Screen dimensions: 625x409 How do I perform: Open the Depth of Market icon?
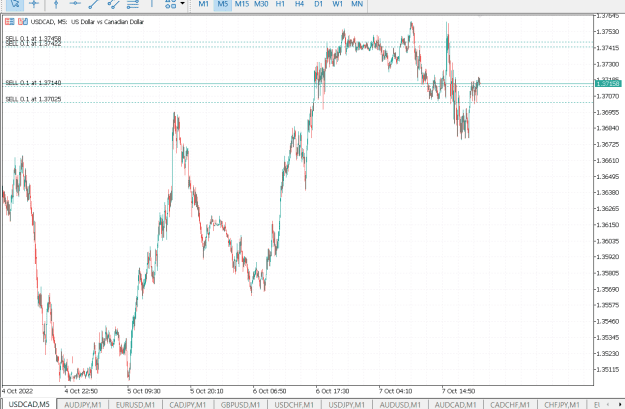pos(10,22)
